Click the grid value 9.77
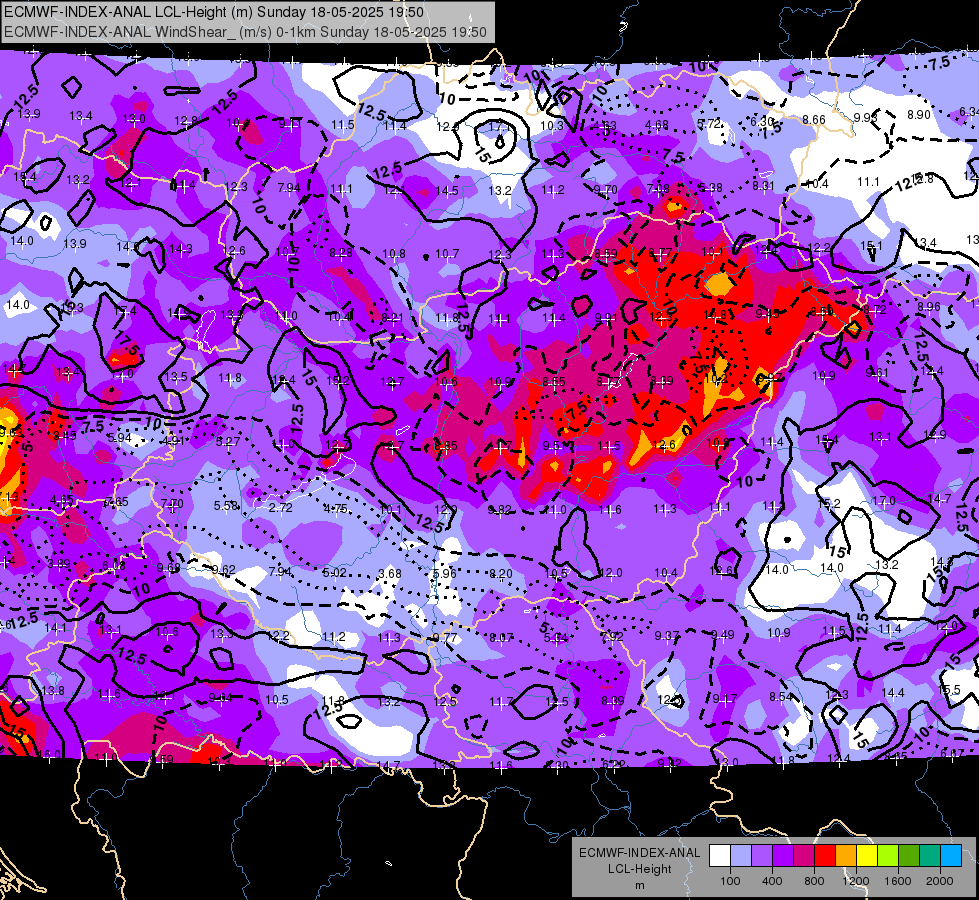This screenshot has height=900, width=979. tap(445, 638)
